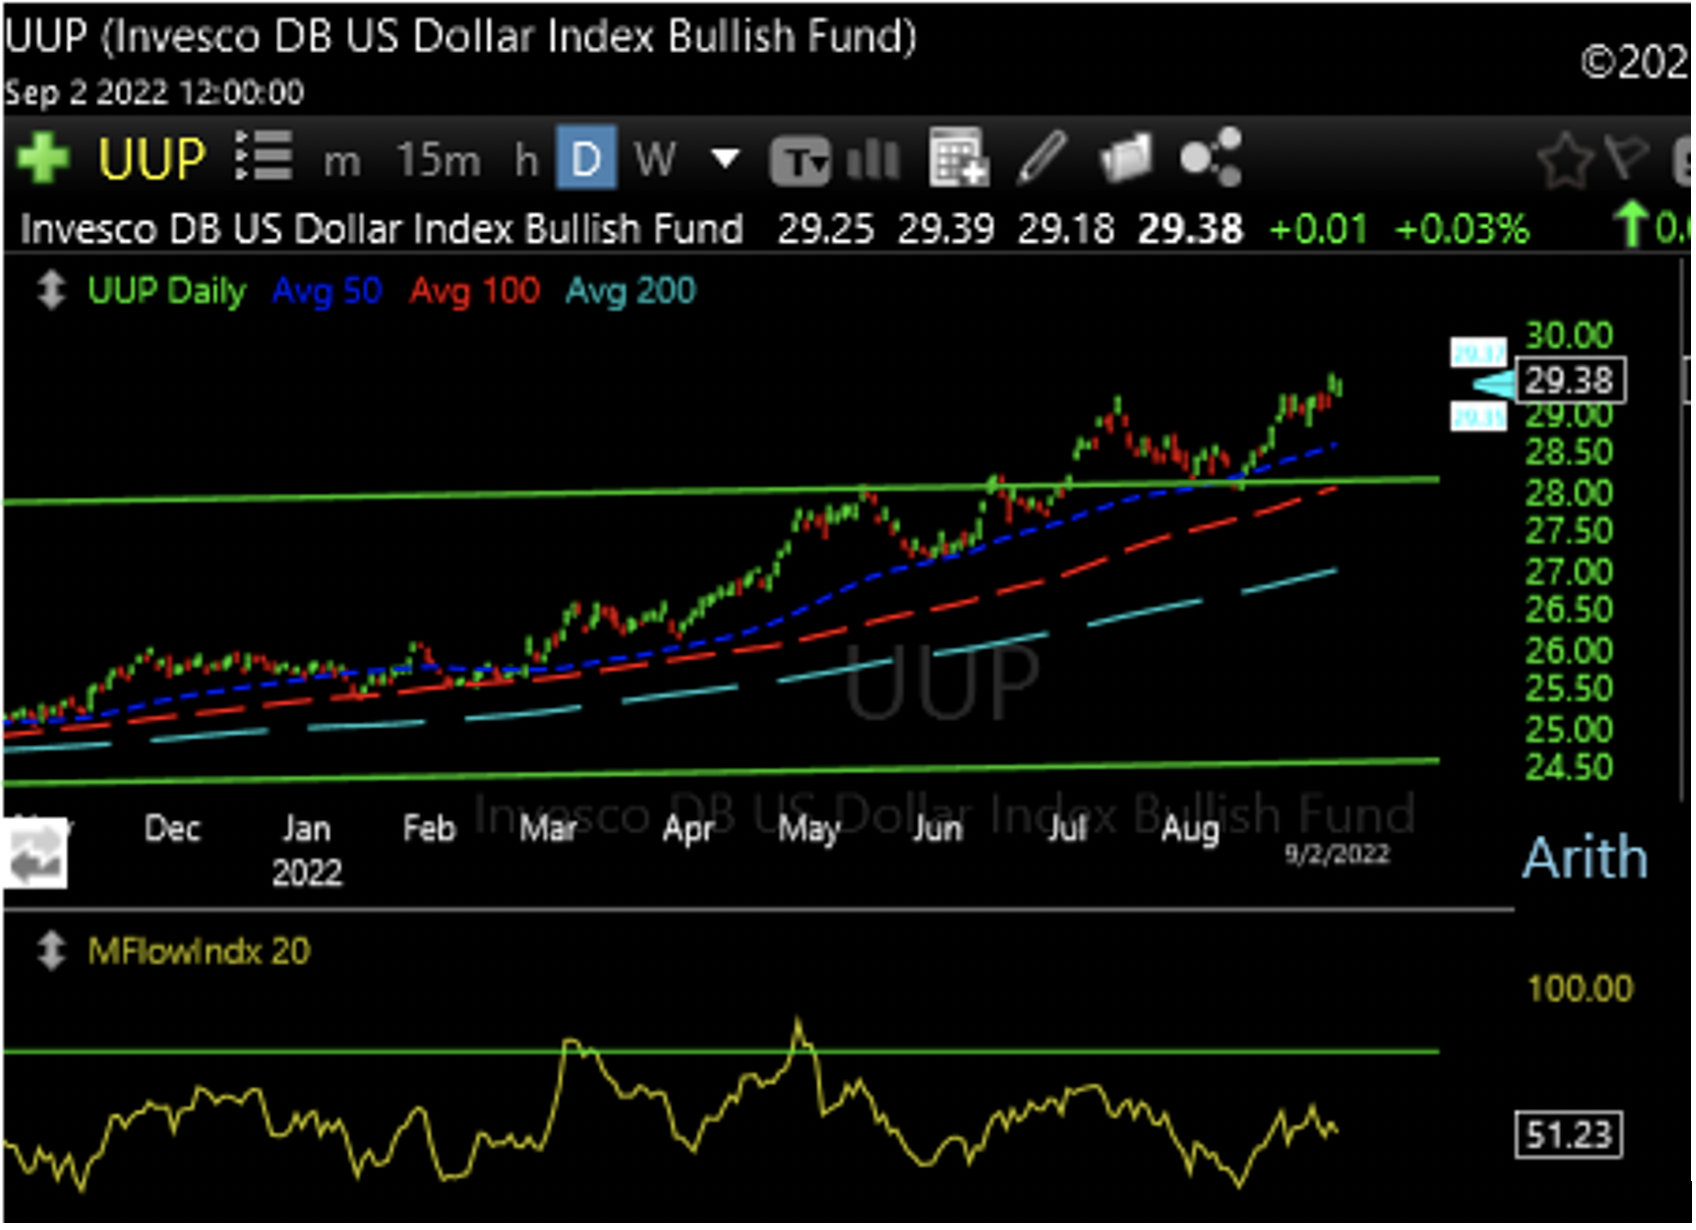Click the share chart icon
Image resolution: width=1696 pixels, height=1230 pixels.
[x=1211, y=157]
